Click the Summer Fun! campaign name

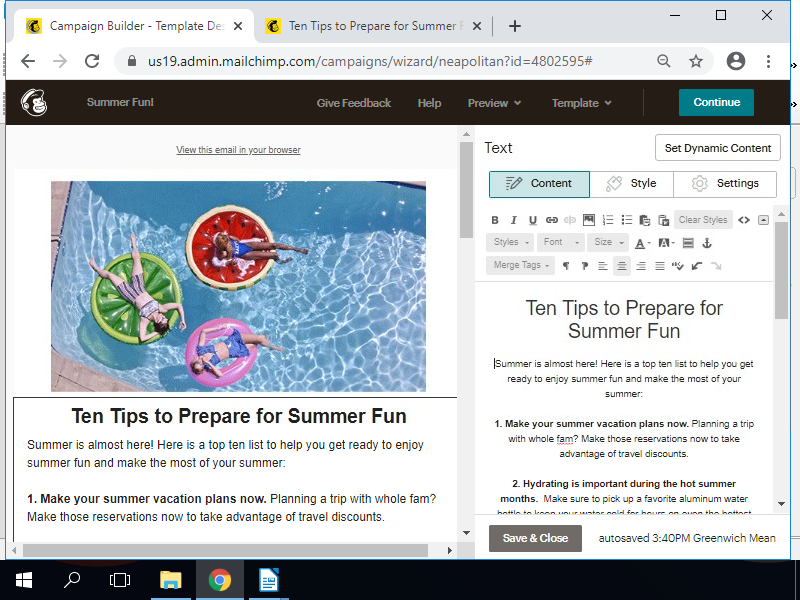coord(120,102)
